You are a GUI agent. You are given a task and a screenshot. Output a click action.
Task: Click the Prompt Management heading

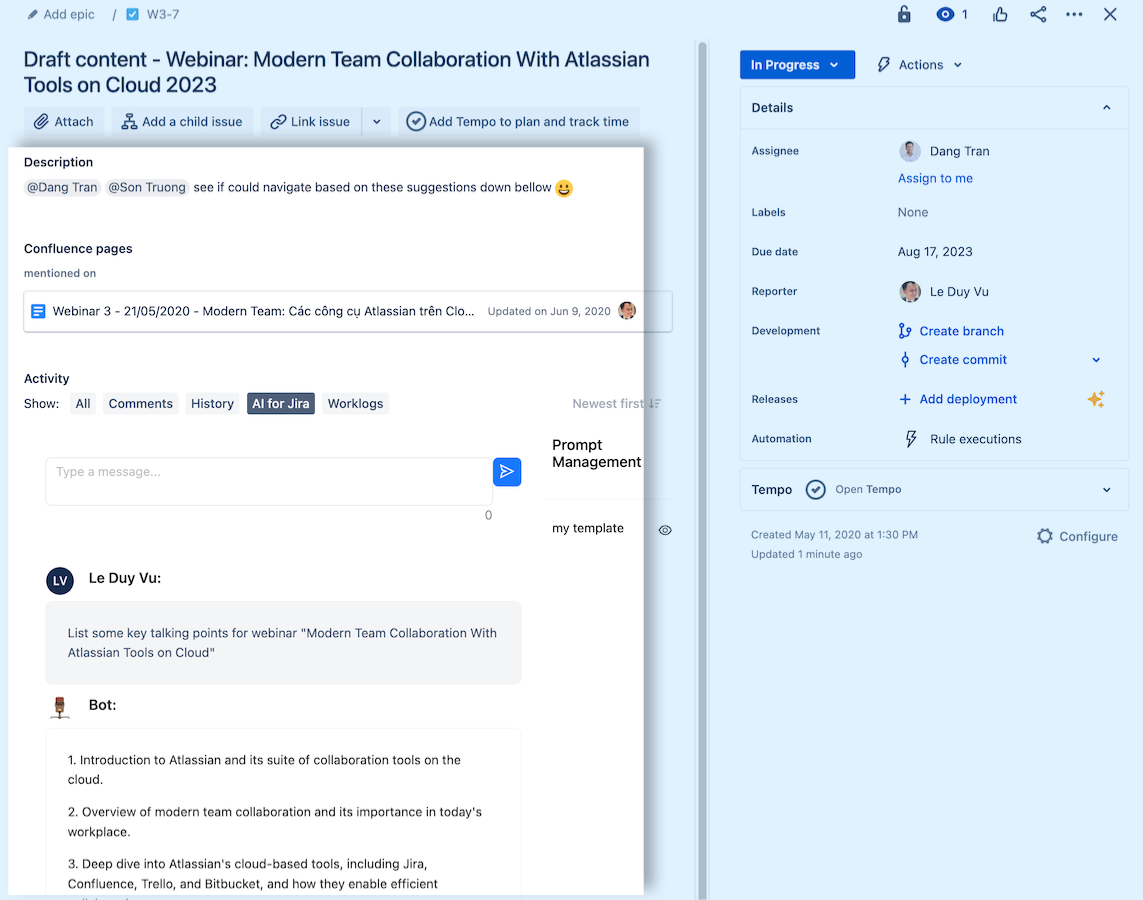point(596,453)
